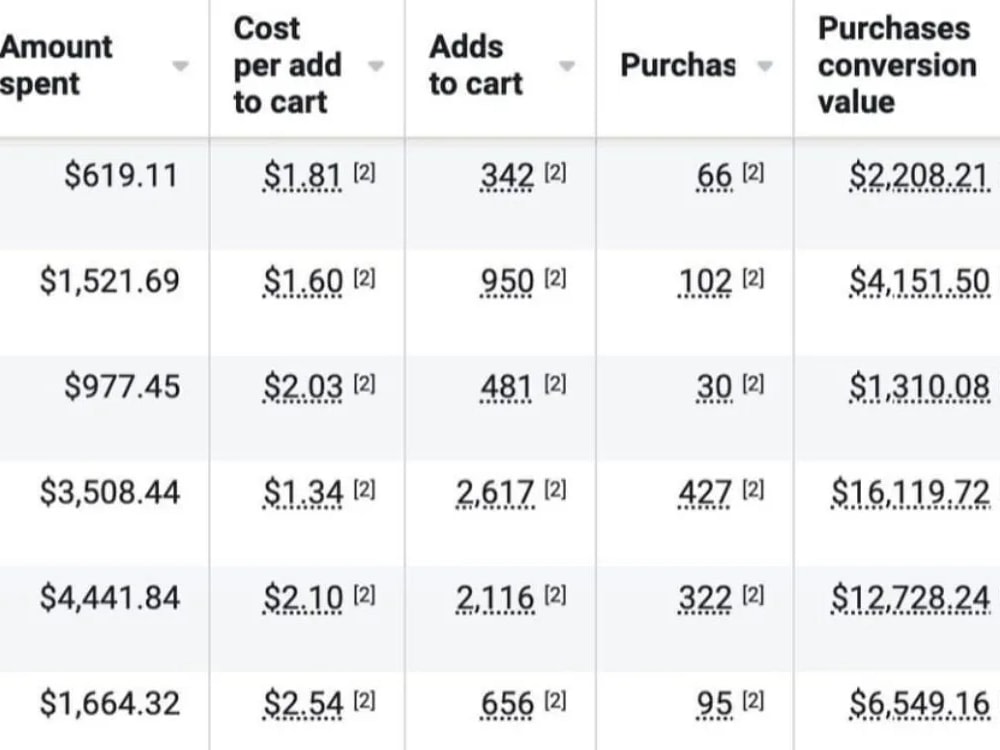1000x750 pixels.
Task: Select the $2,208.21 conversion value
Action: point(919,175)
